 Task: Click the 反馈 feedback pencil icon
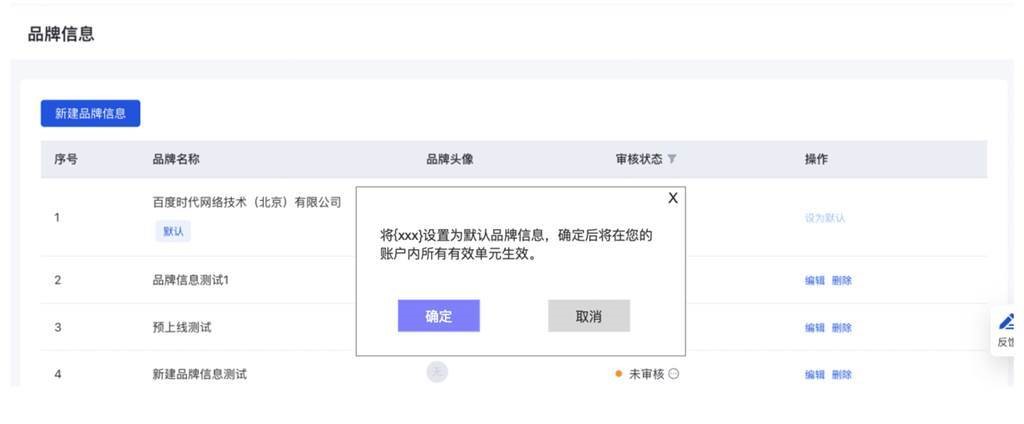tap(1007, 322)
